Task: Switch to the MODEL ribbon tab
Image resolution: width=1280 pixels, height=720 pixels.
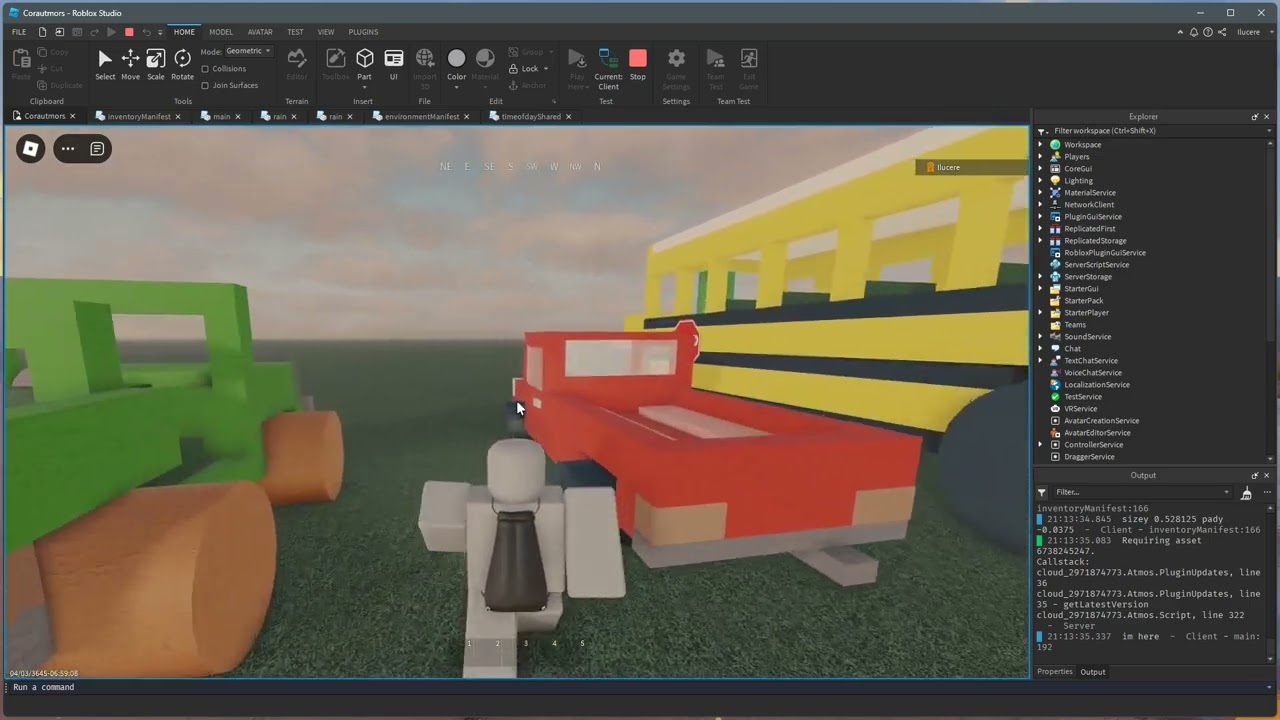Action: coord(221,32)
